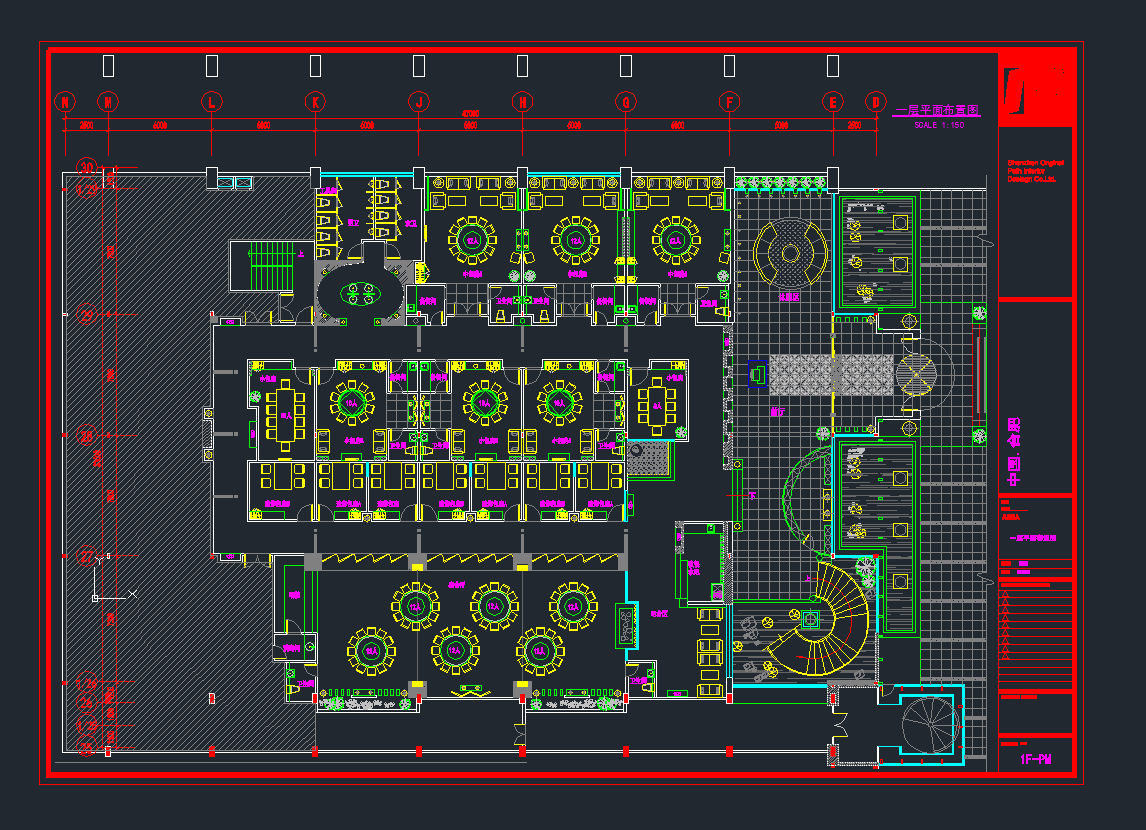
Task: Select the pink floor plan title text
Action: point(935,111)
